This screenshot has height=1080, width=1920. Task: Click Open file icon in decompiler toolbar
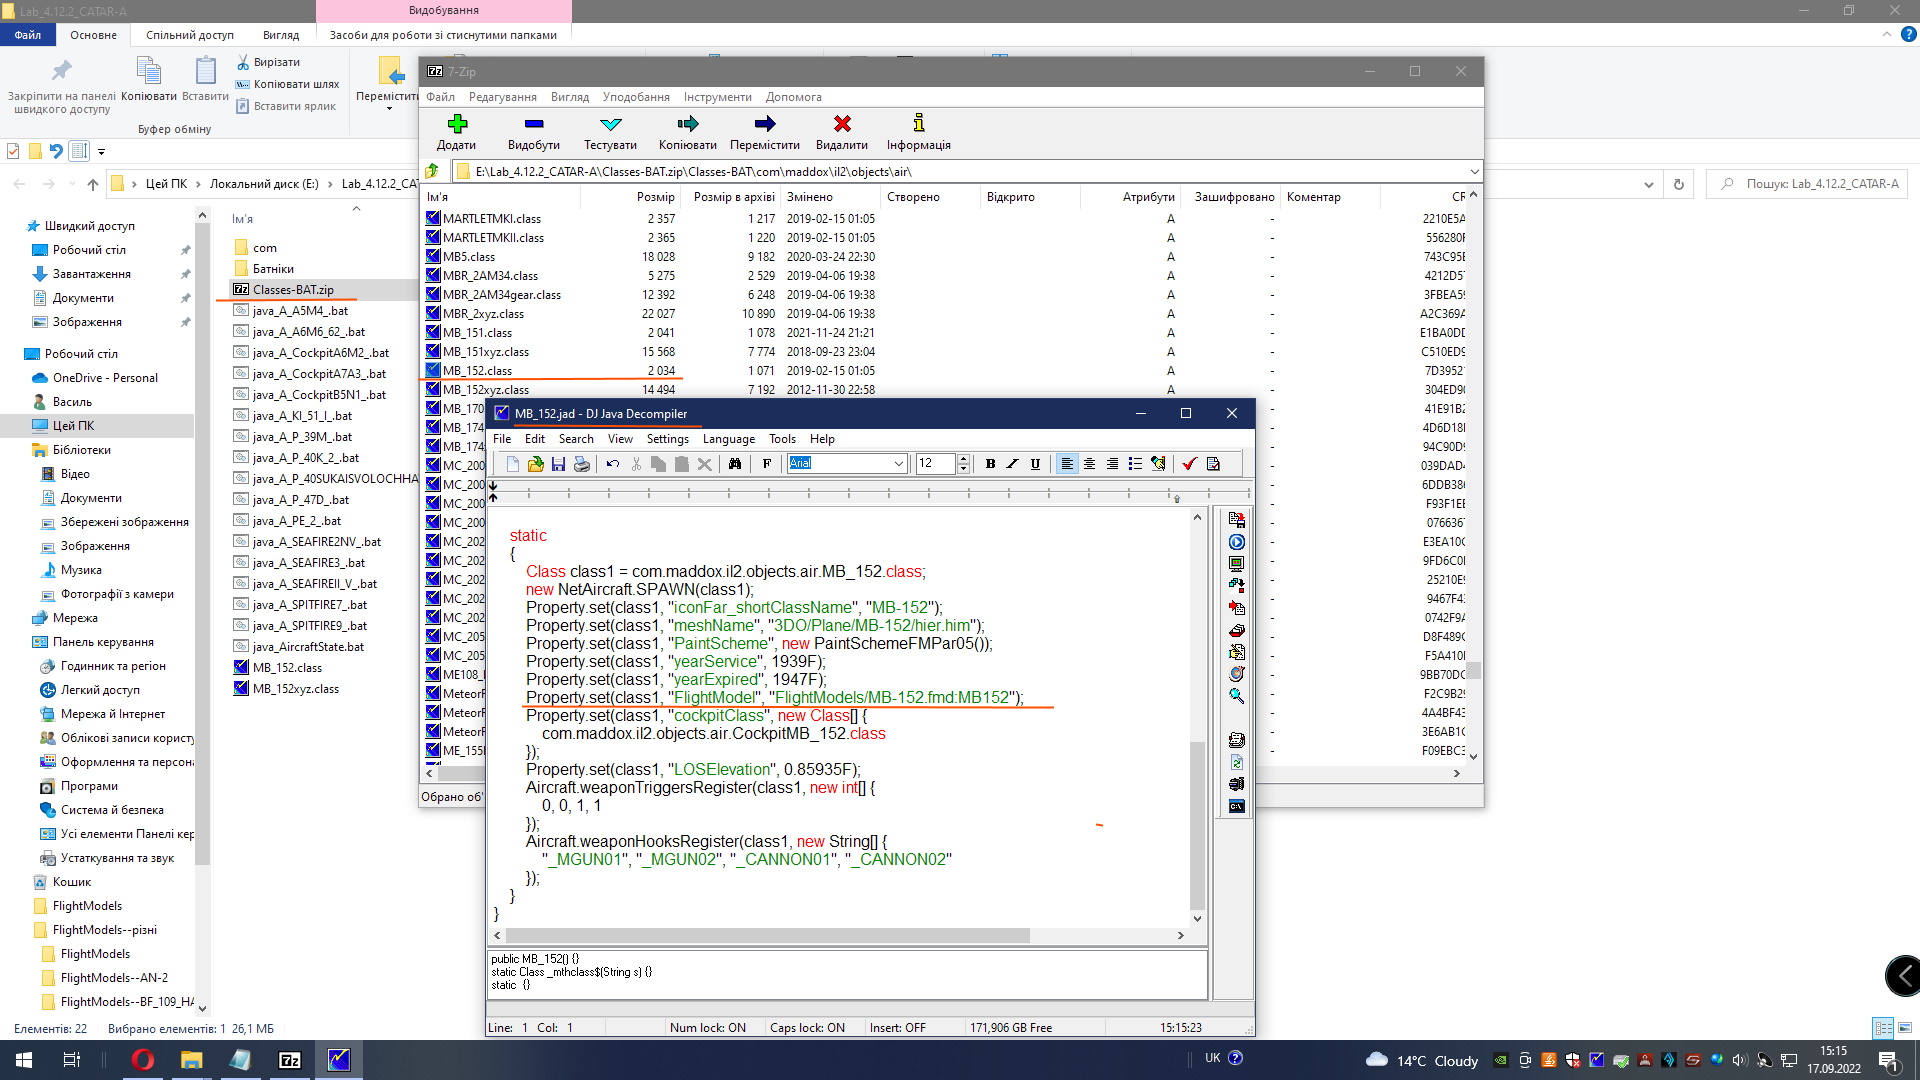(535, 464)
